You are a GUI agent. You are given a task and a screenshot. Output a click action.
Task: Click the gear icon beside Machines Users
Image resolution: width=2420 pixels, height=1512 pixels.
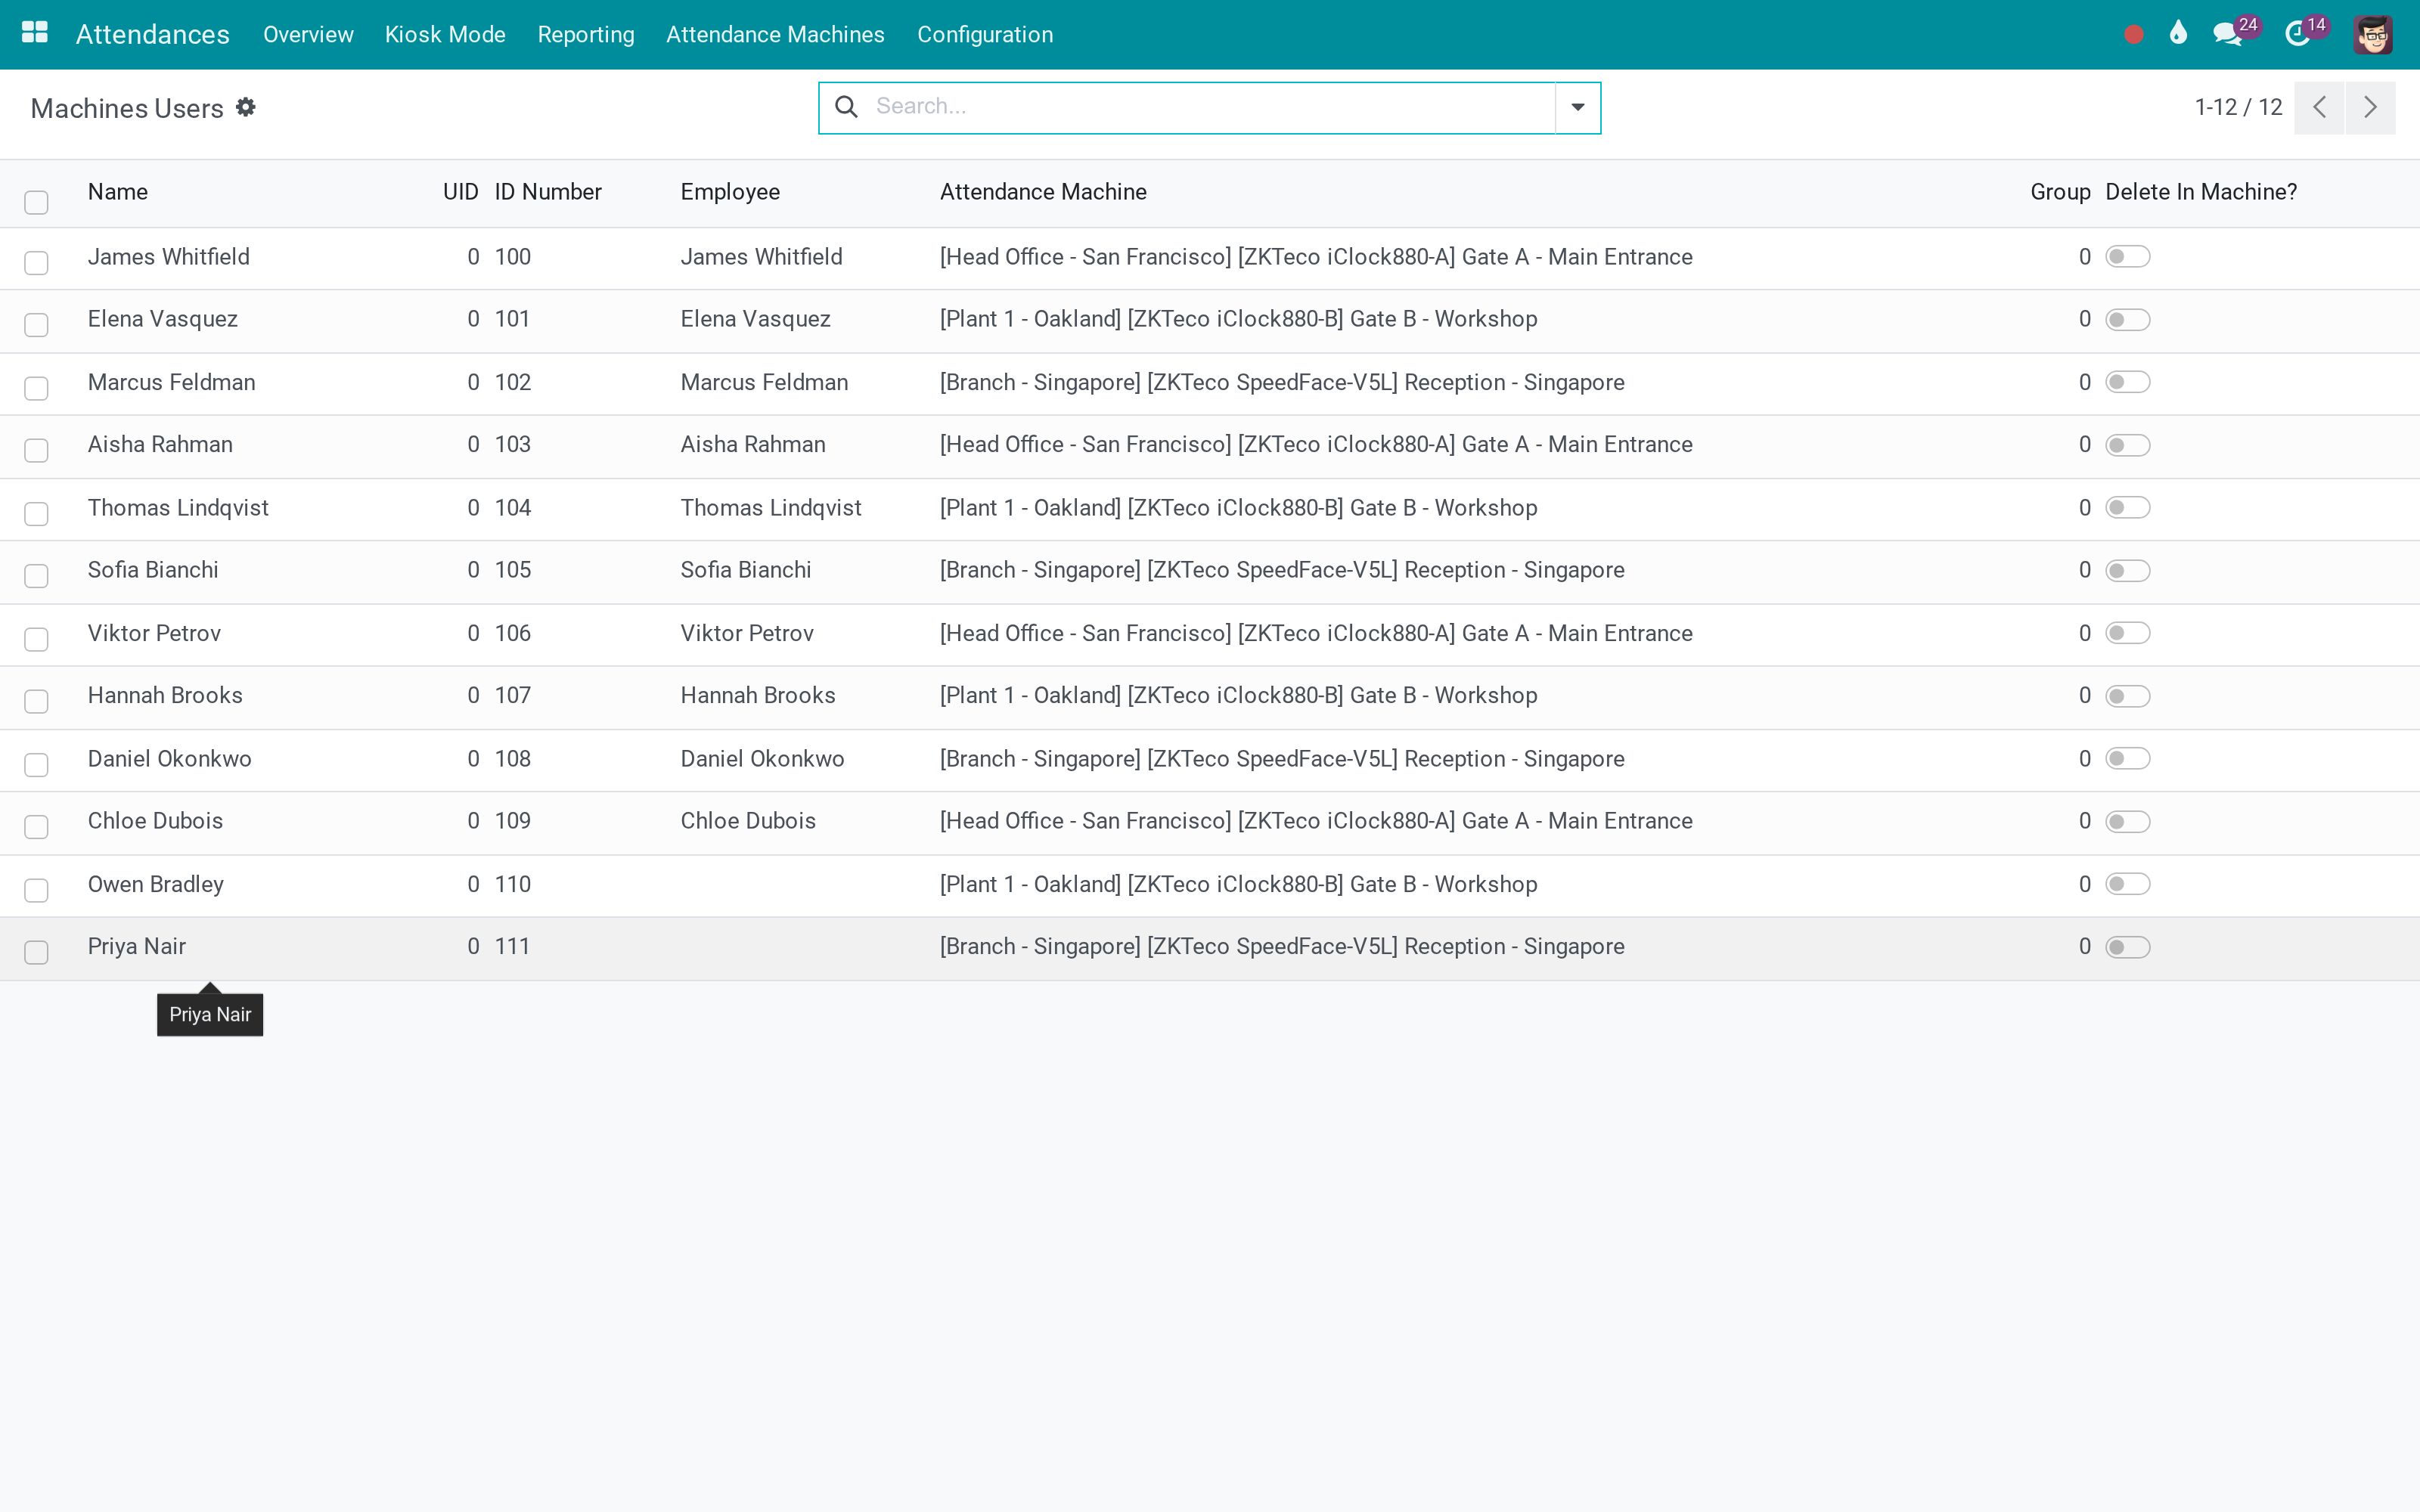(x=246, y=107)
